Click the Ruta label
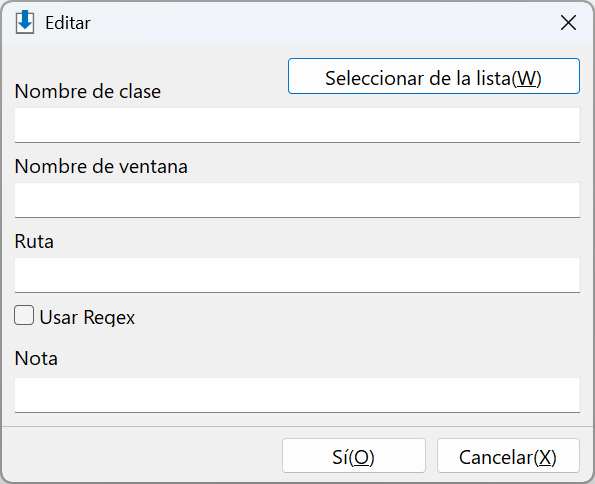 tap(34, 241)
